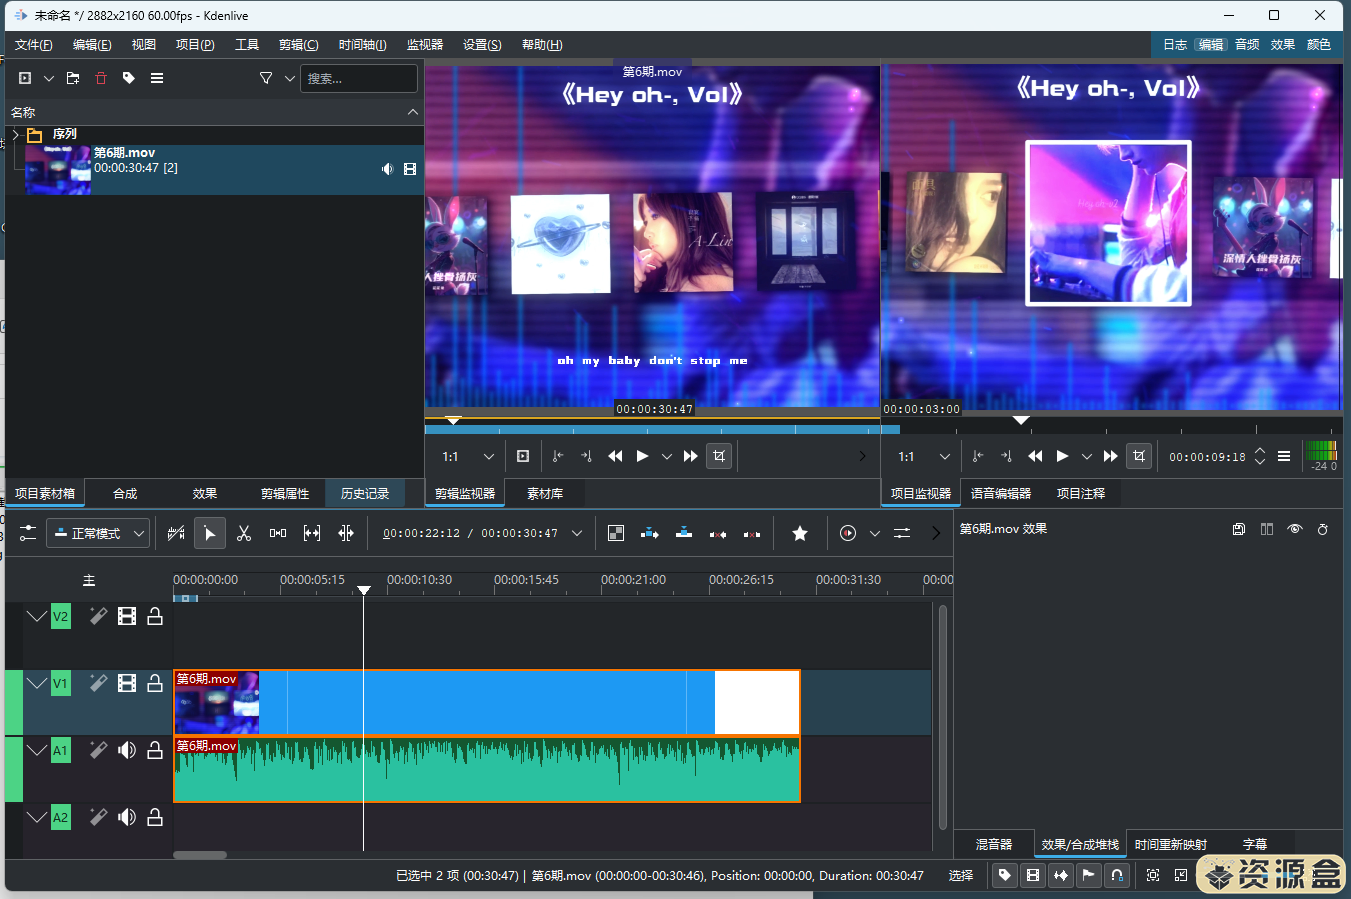Hide the V2 video track
Image resolution: width=1351 pixels, height=899 pixels.
click(127, 616)
